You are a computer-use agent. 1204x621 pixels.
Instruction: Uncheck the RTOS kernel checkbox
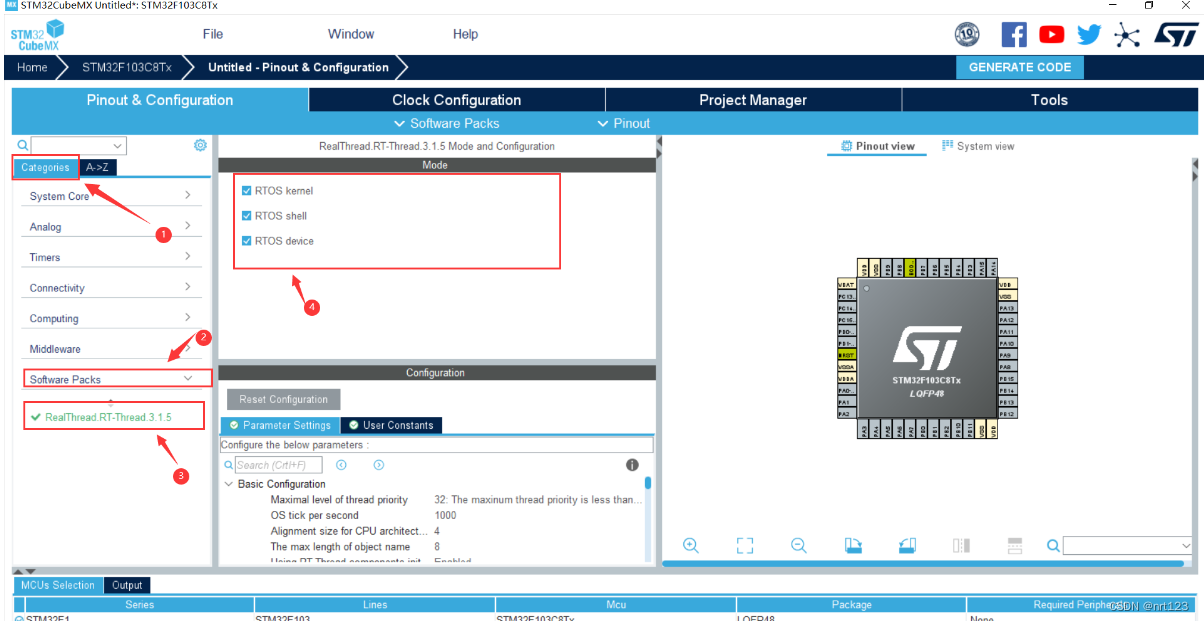[246, 190]
